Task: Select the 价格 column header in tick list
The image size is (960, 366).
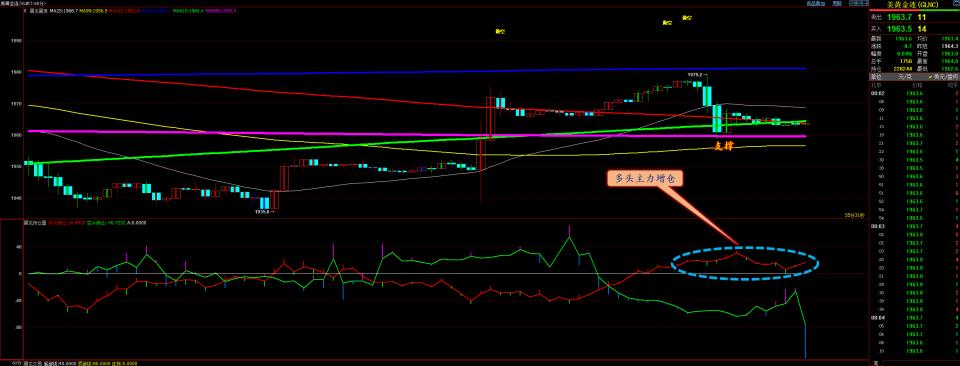Action: [x=917, y=85]
